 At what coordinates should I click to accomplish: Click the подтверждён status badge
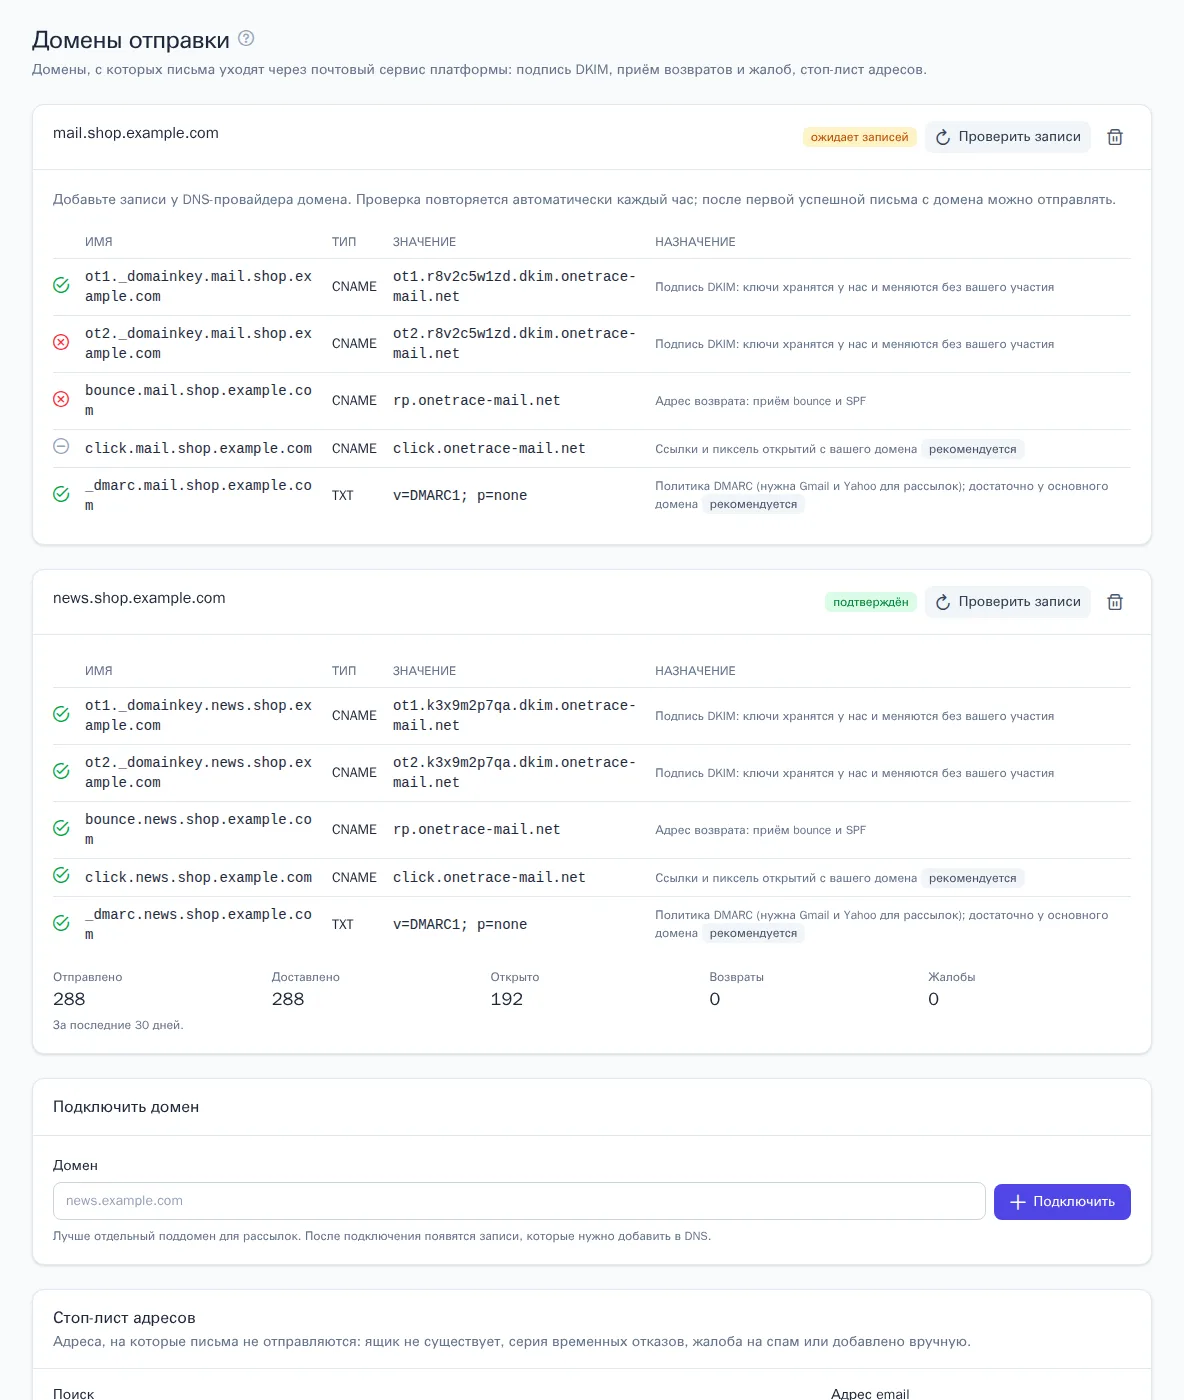click(x=871, y=602)
